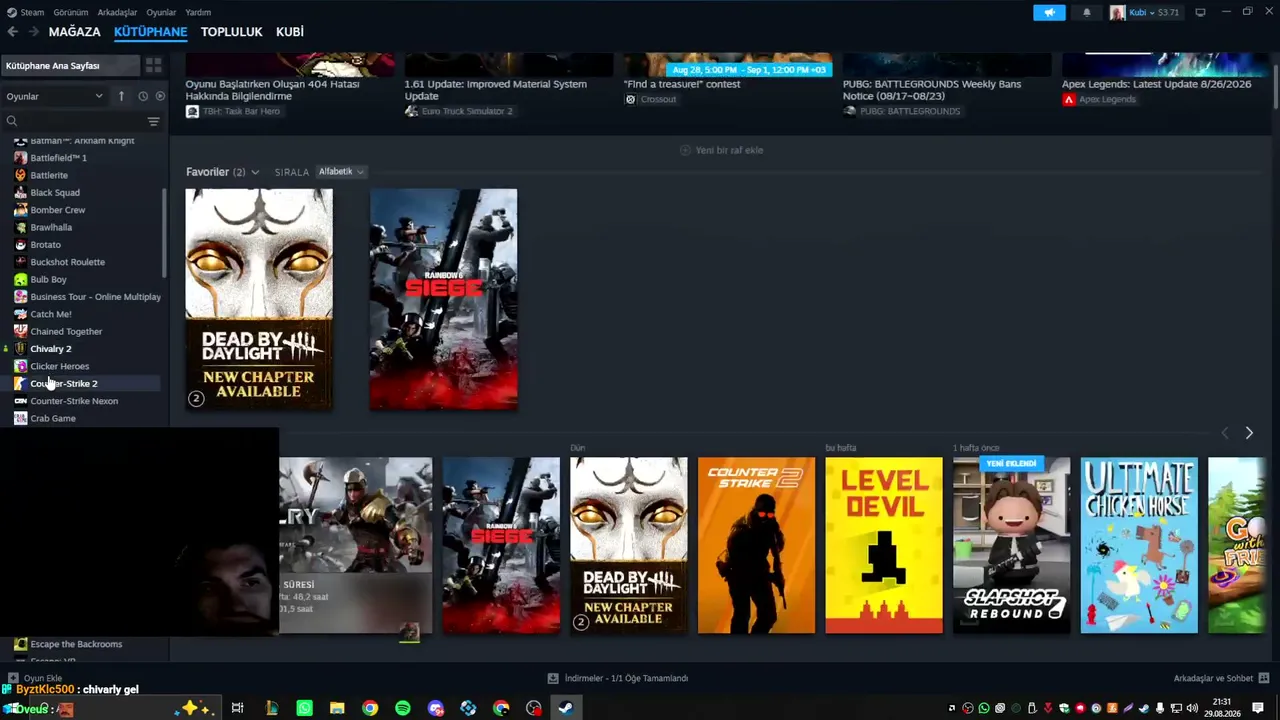Switch library to grid view icon

coord(153,66)
